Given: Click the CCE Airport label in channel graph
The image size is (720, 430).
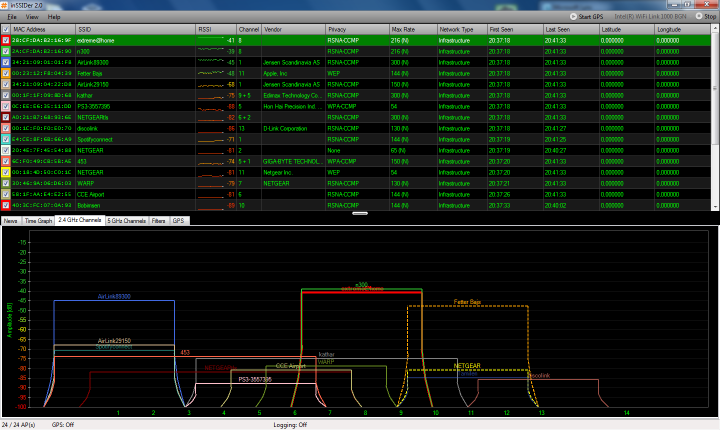Looking at the screenshot, I should pos(290,366).
